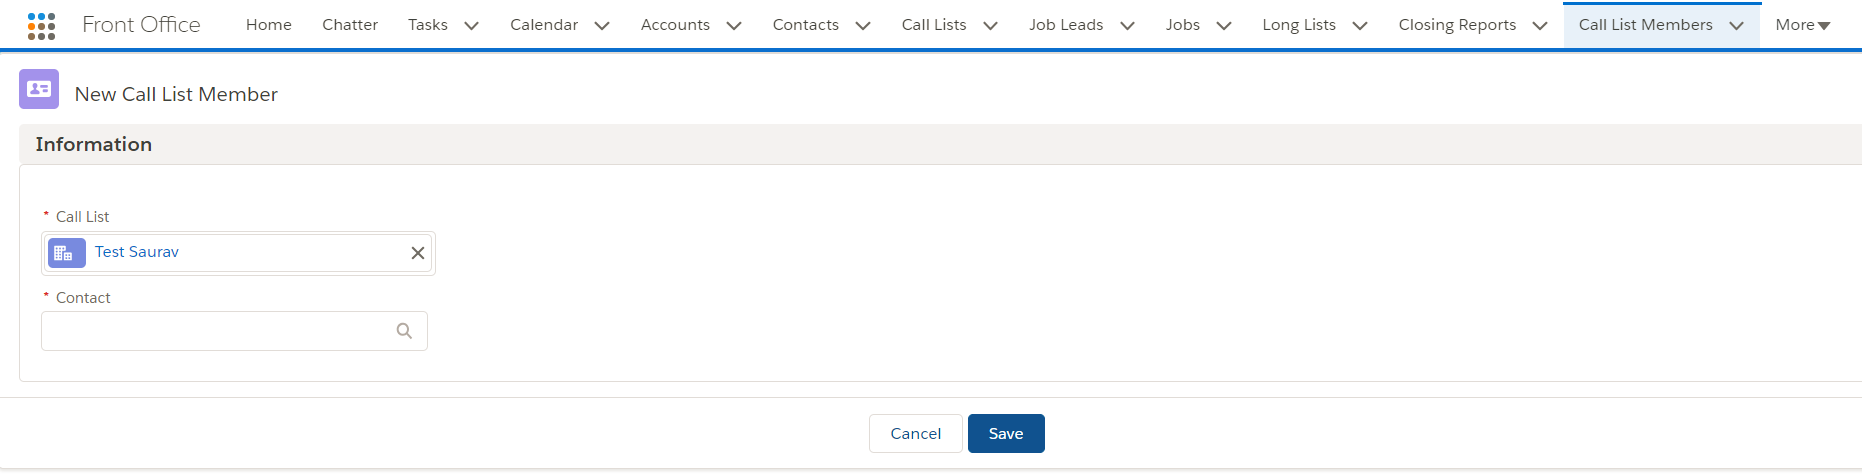
Task: Switch to the Chatter tab
Action: pyautogui.click(x=350, y=25)
